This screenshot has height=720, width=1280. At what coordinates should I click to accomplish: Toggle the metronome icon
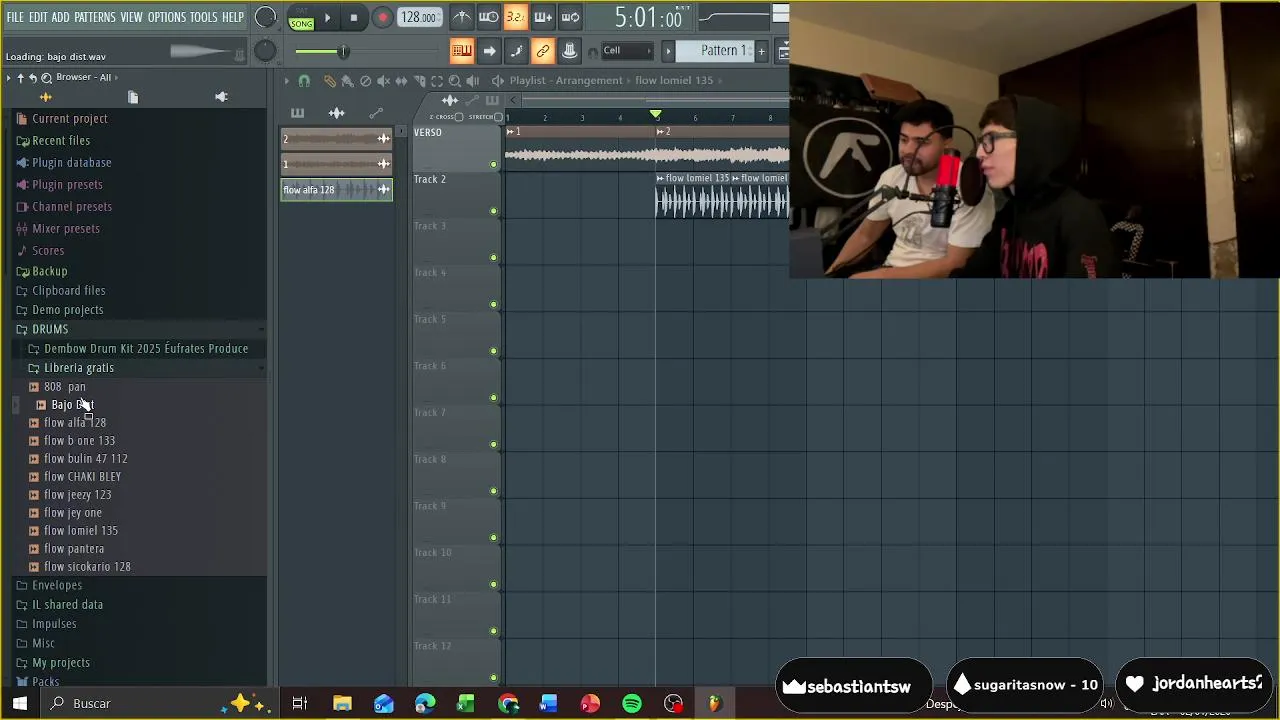(x=461, y=17)
